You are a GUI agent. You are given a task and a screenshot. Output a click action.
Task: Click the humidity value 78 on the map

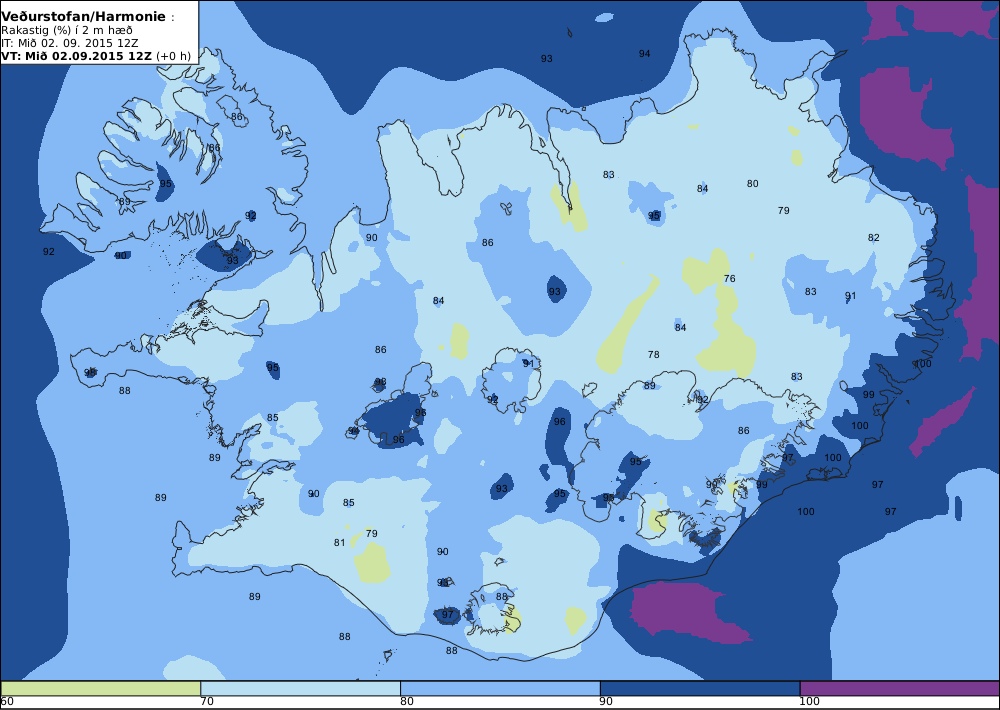tap(653, 354)
